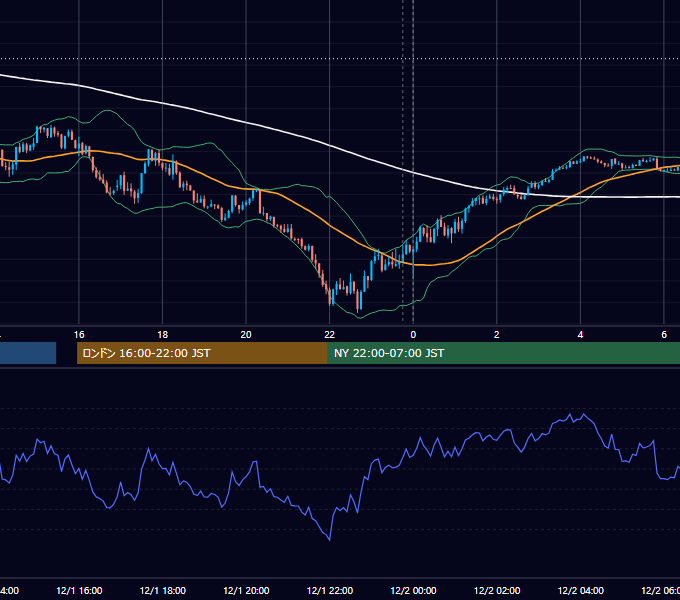Click the 12/1 16:00 time axis label
The width and height of the screenshot is (680, 600).
point(79,590)
